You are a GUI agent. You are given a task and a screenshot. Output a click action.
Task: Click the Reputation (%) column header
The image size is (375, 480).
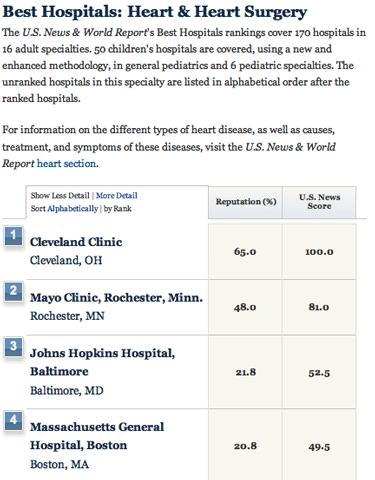click(246, 202)
